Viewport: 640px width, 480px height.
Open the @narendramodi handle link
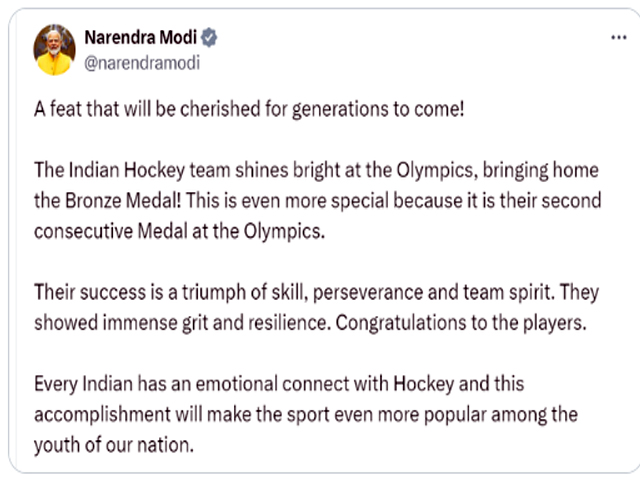[x=142, y=63]
